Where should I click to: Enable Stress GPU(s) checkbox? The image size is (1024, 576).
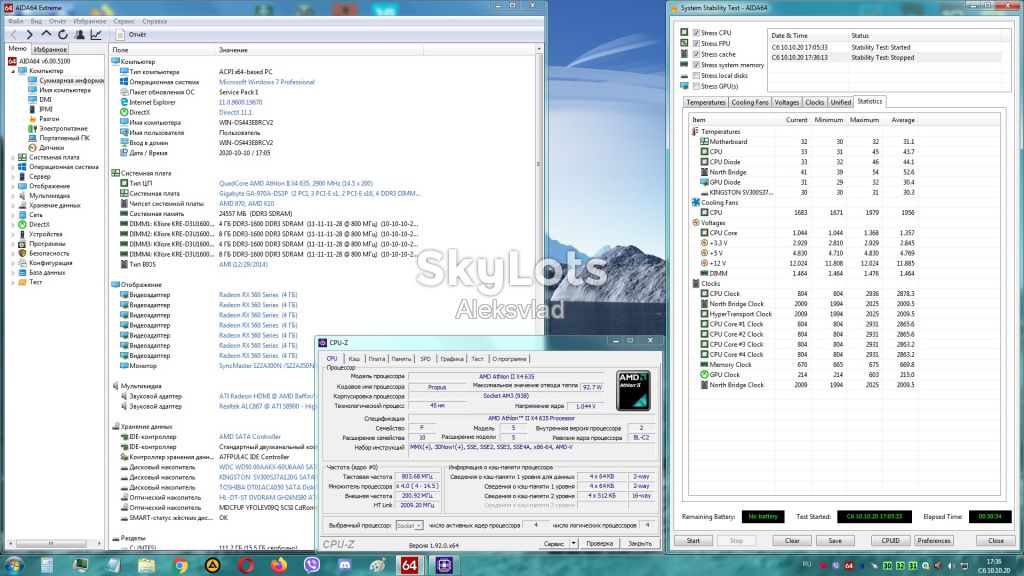coord(696,86)
